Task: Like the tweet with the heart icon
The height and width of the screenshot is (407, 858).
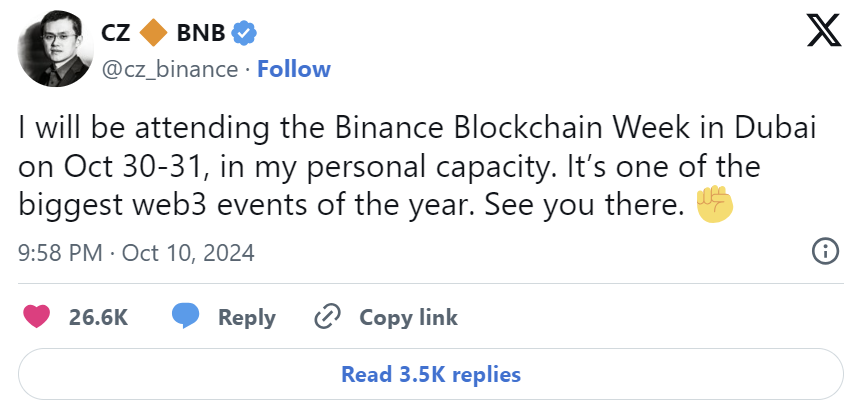Action: (x=36, y=317)
